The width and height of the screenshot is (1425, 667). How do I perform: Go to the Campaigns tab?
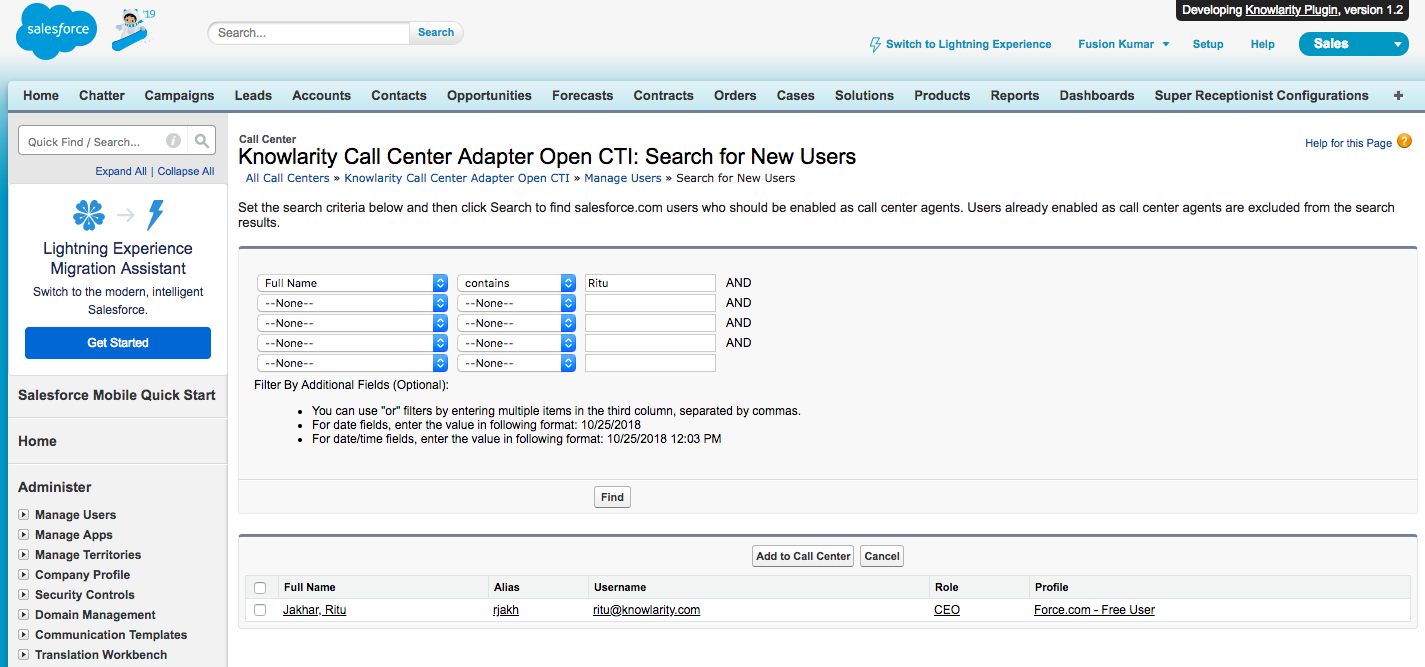179,96
